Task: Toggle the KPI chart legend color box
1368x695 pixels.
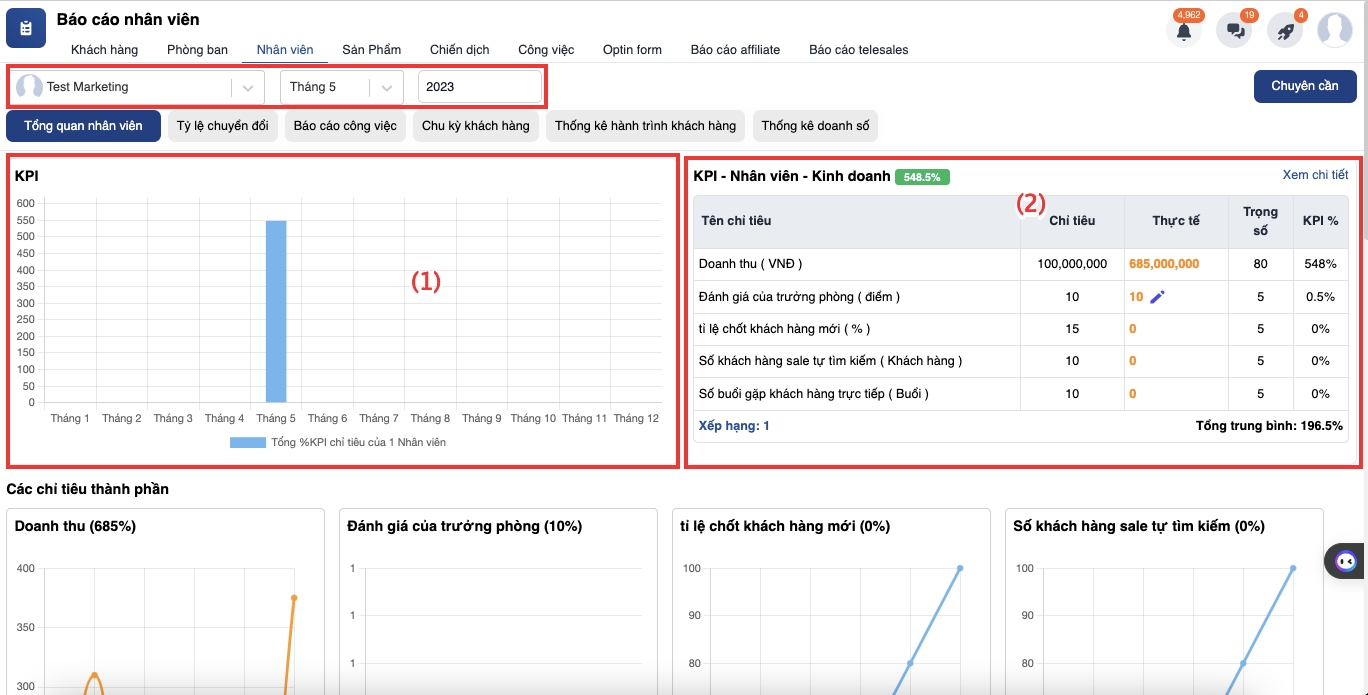Action: coord(248,442)
